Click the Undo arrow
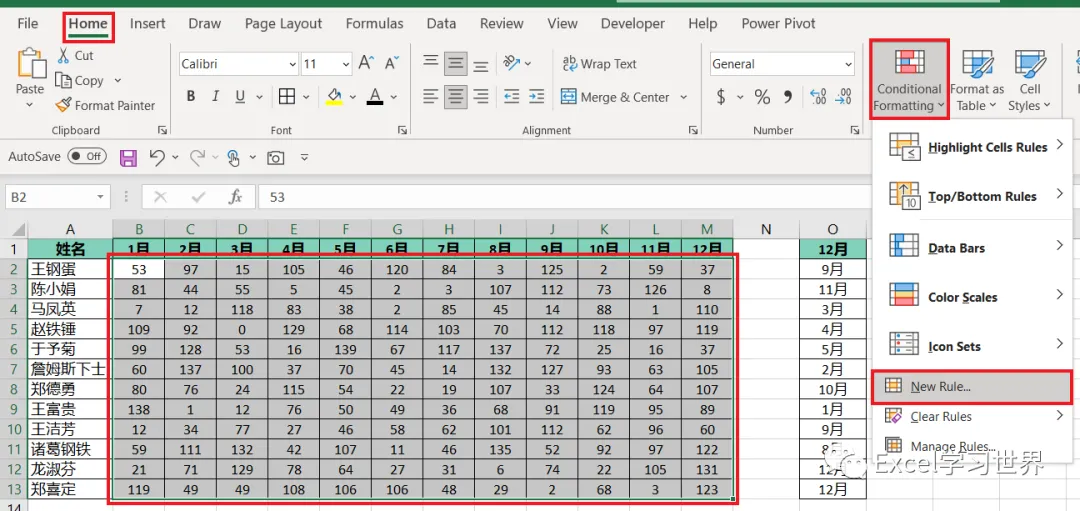The image size is (1080, 511). [156, 158]
